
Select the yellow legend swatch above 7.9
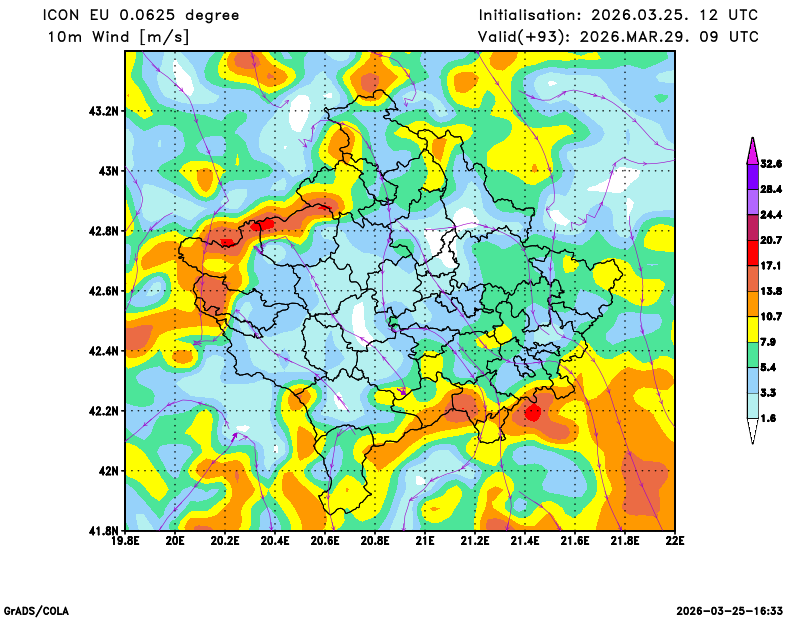coord(752,329)
